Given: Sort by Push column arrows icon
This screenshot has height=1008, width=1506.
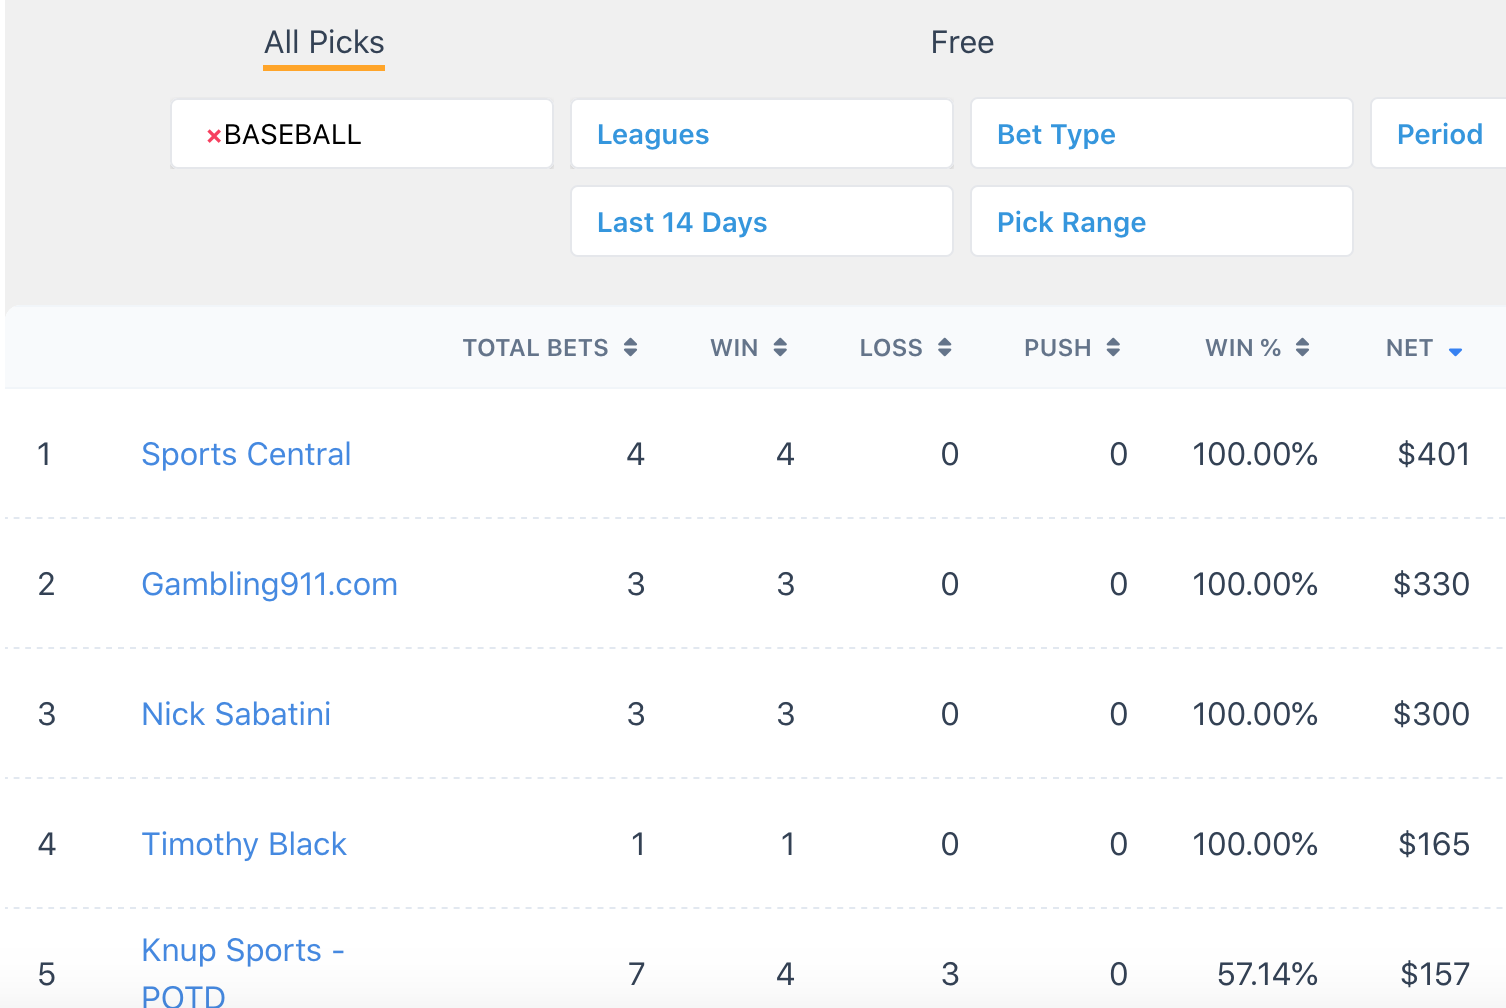Looking at the screenshot, I should point(1113,348).
